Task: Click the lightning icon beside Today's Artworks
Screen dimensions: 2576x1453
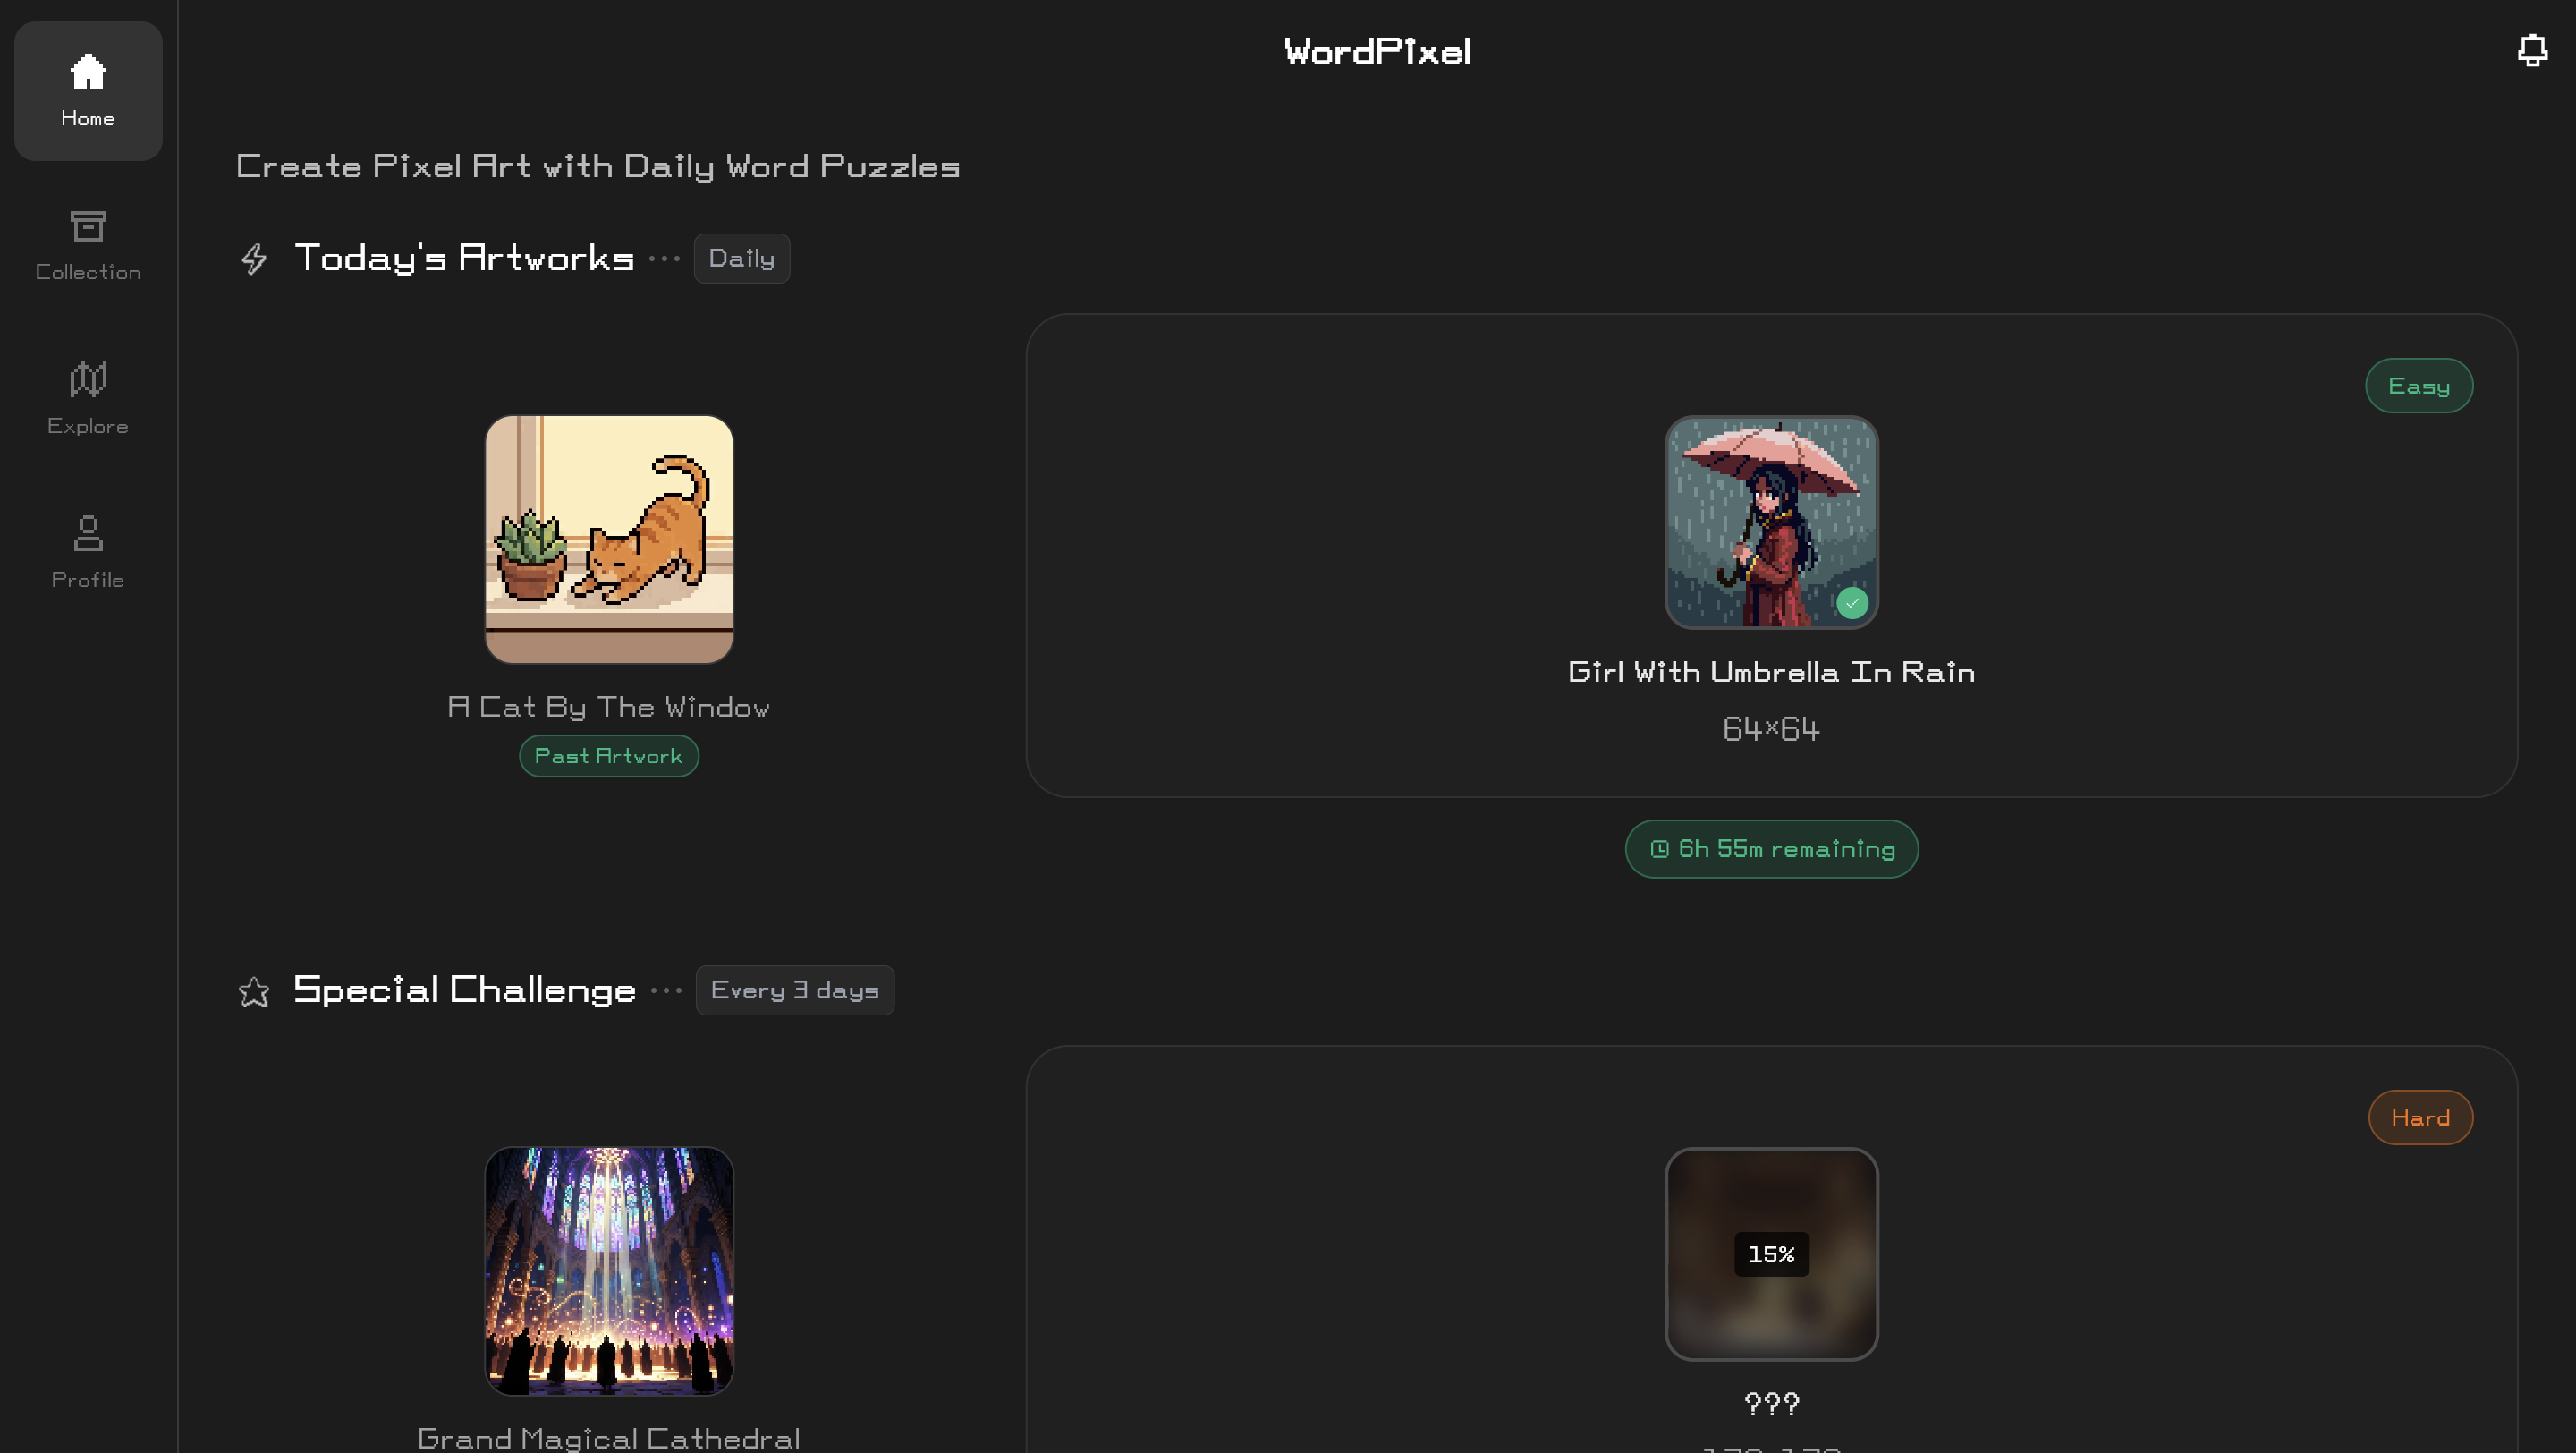Action: 253,258
